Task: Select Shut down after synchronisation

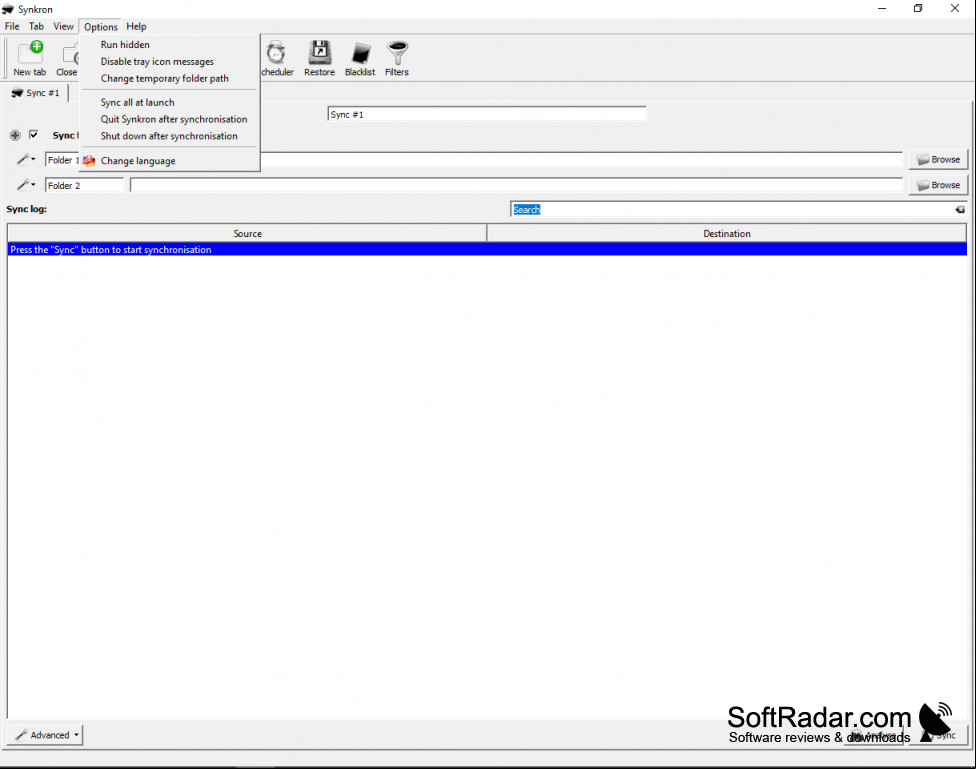Action: click(x=169, y=136)
